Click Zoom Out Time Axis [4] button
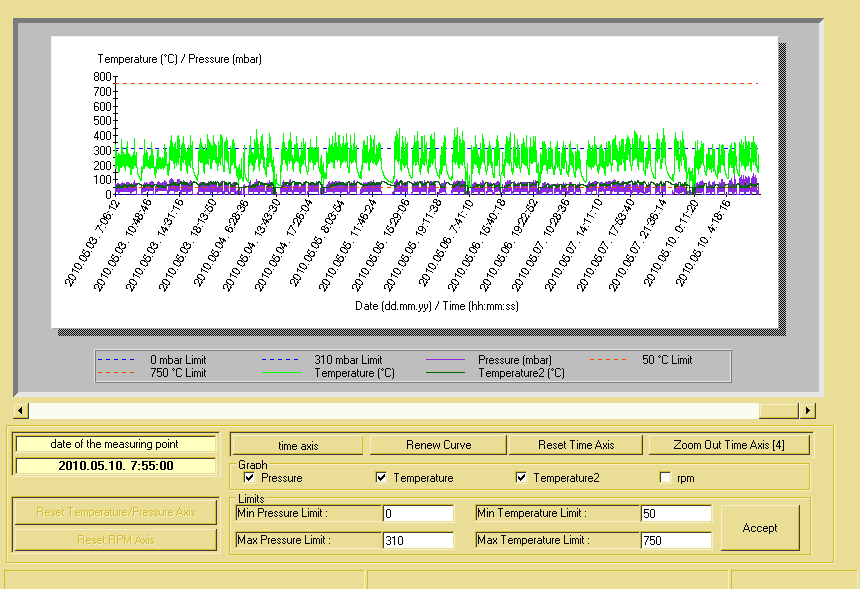860x589 pixels. tap(729, 445)
